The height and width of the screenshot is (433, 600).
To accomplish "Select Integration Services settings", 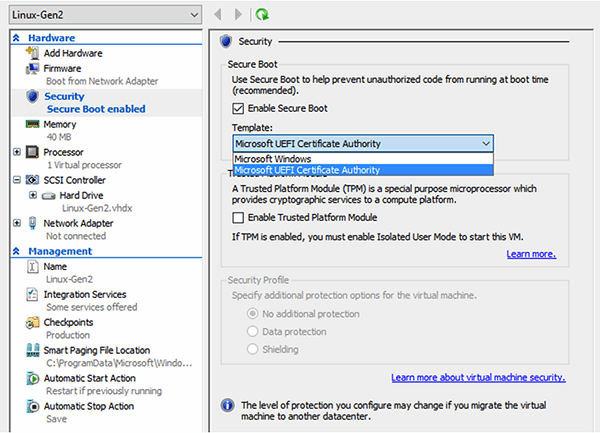I will click(86, 295).
